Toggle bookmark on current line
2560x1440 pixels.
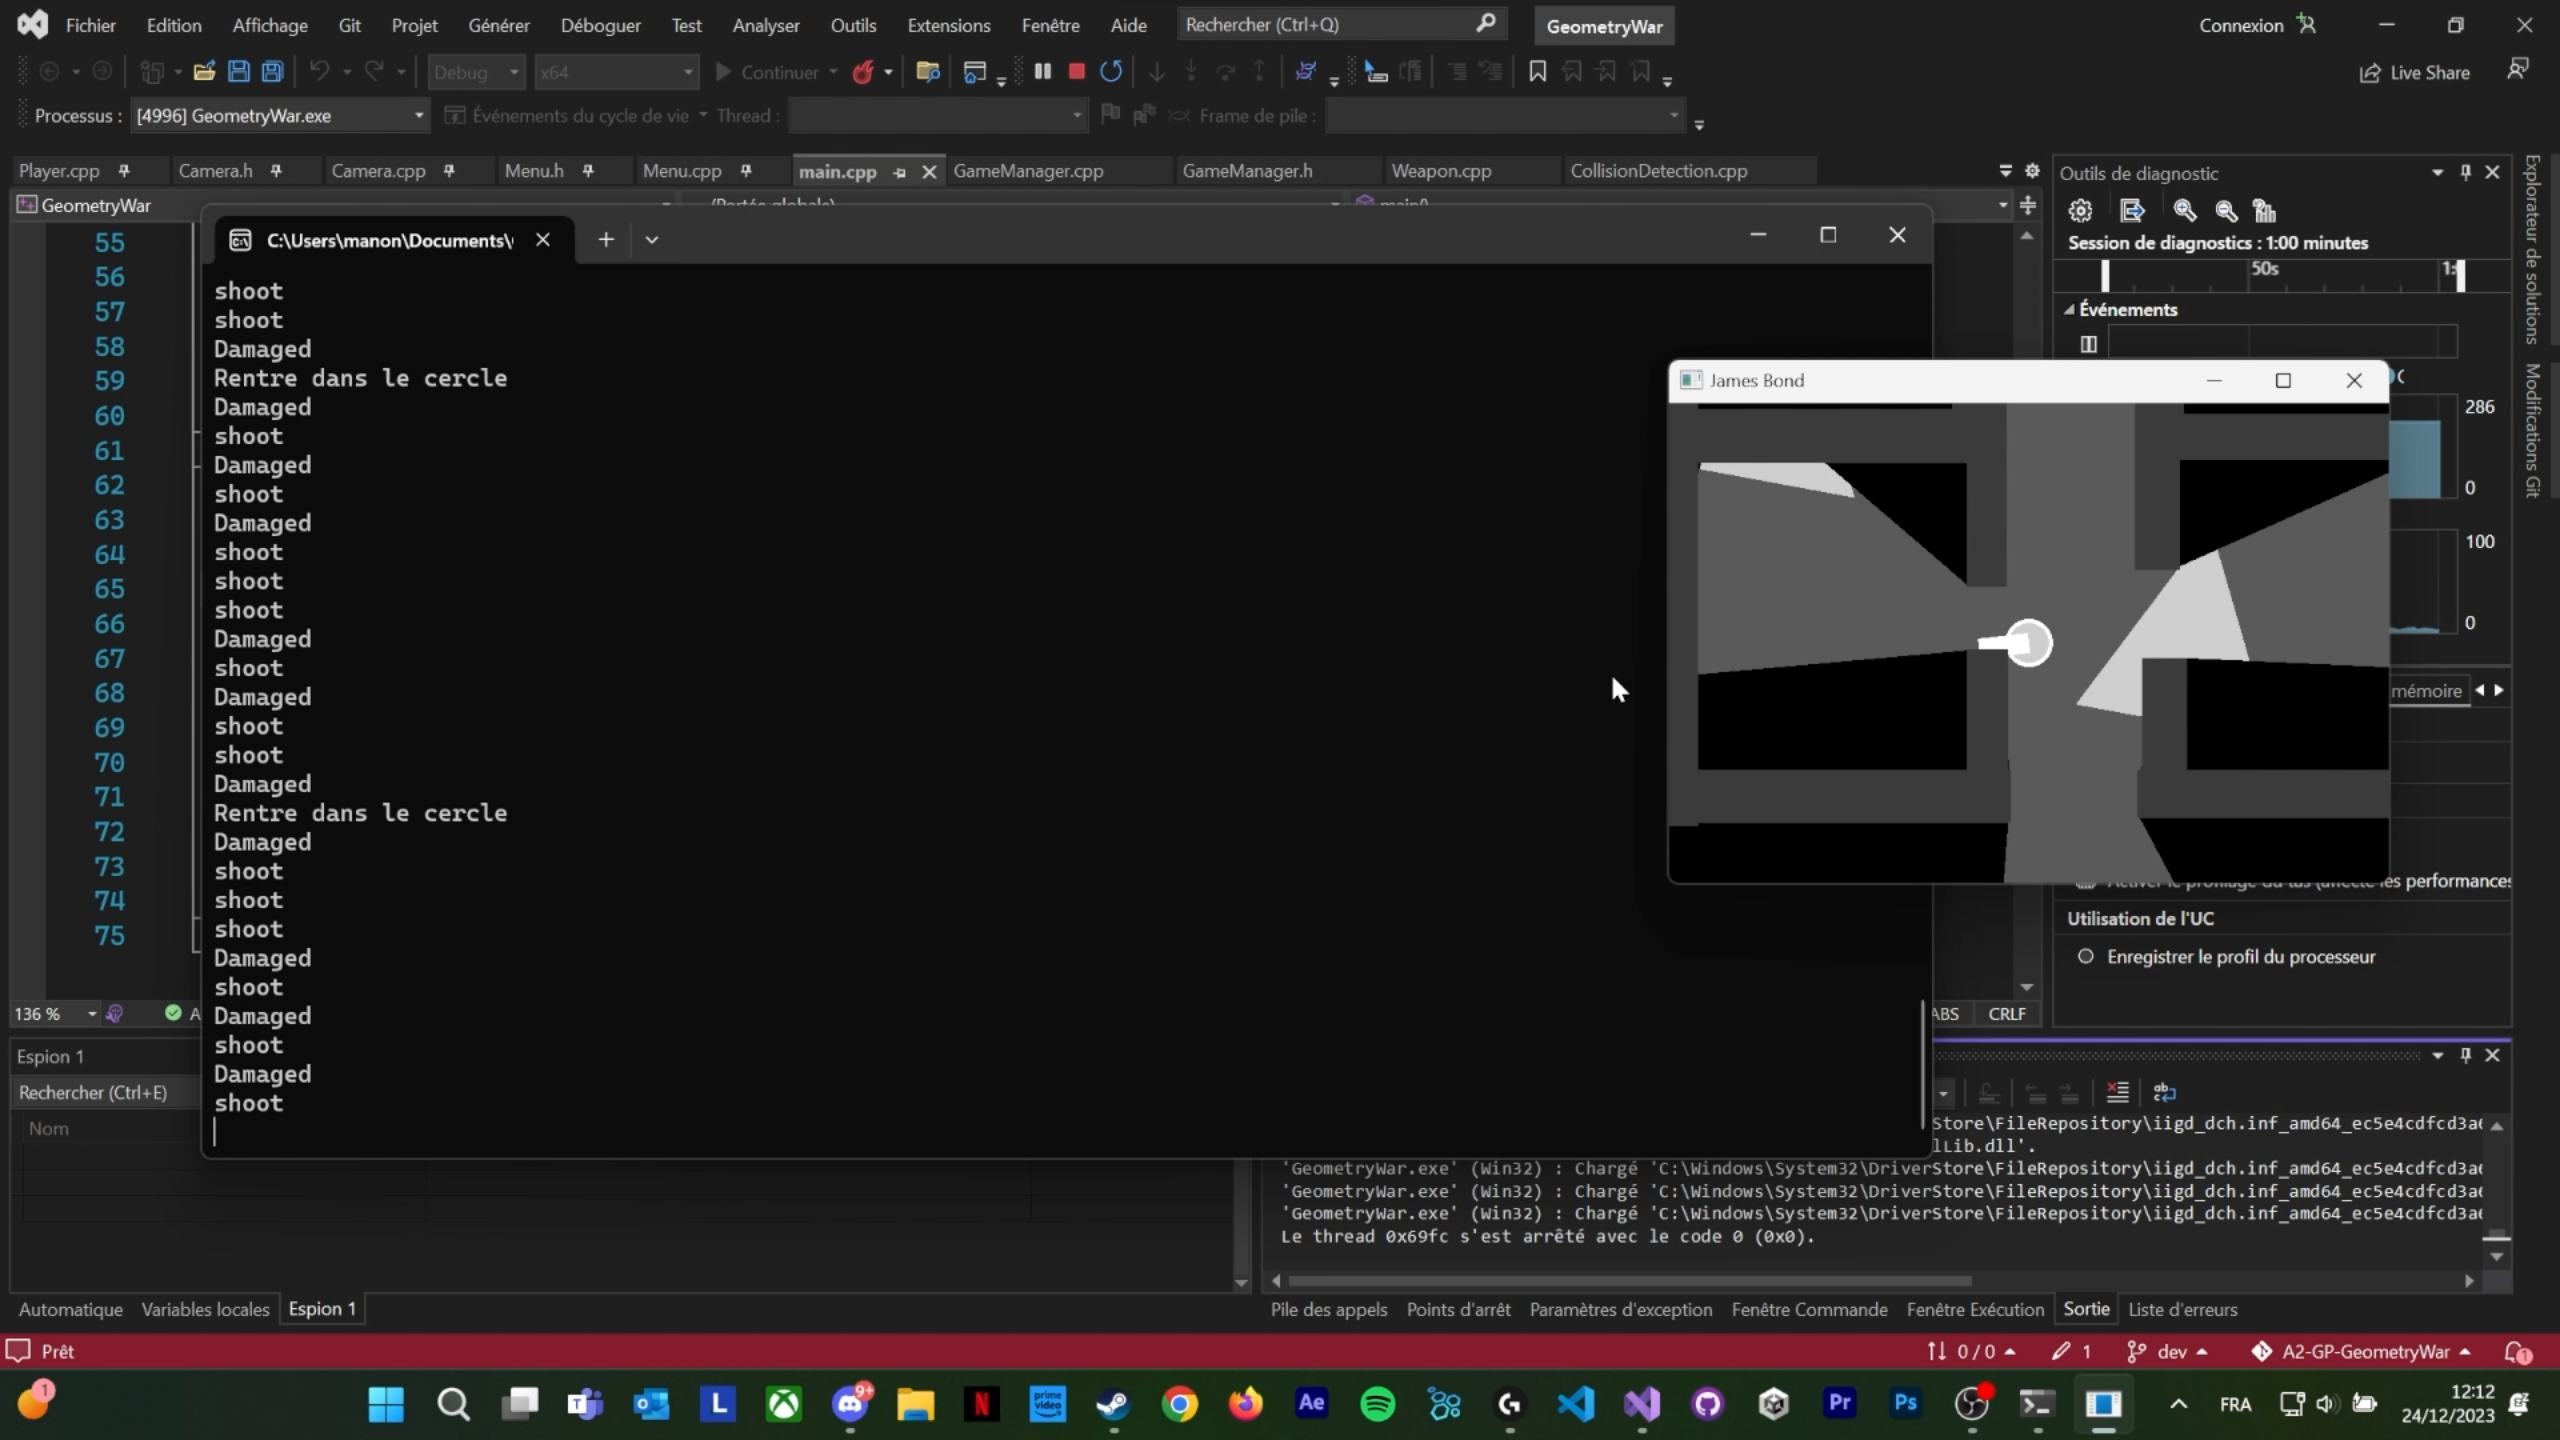(1537, 71)
